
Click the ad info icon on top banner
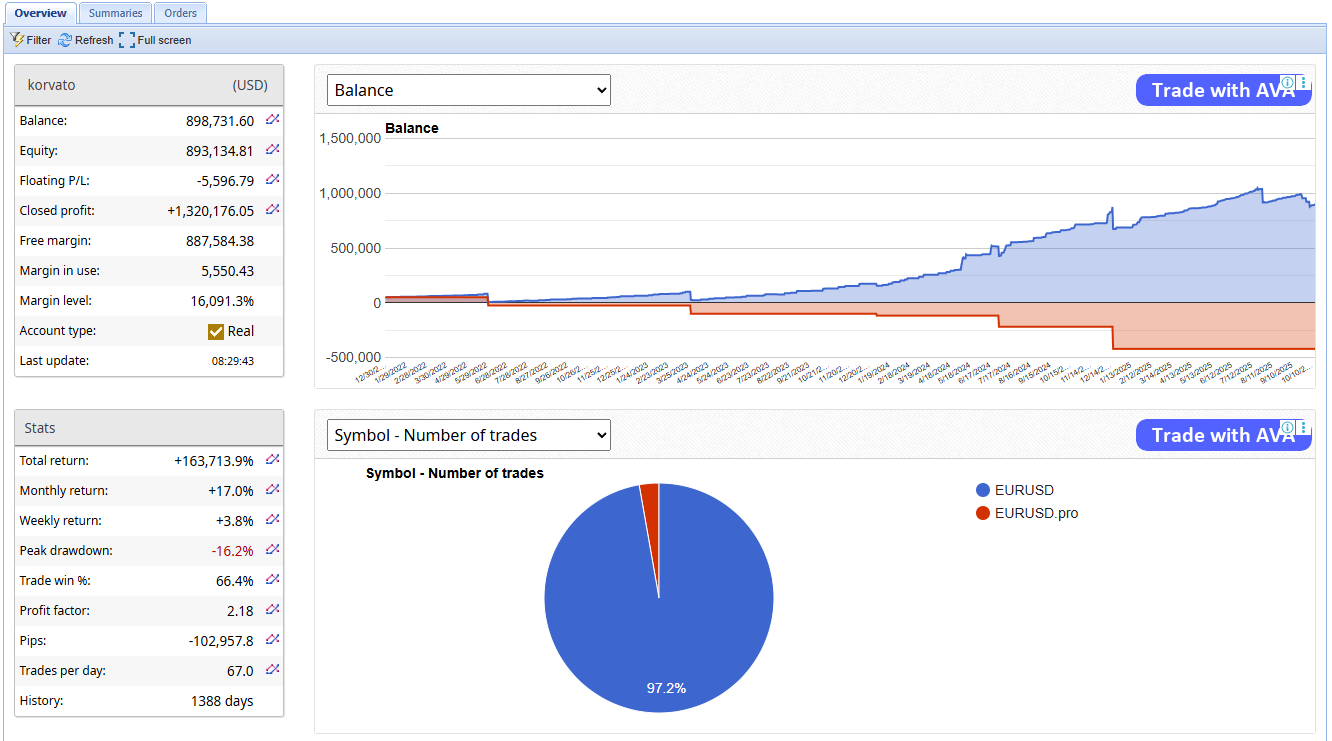1288,82
